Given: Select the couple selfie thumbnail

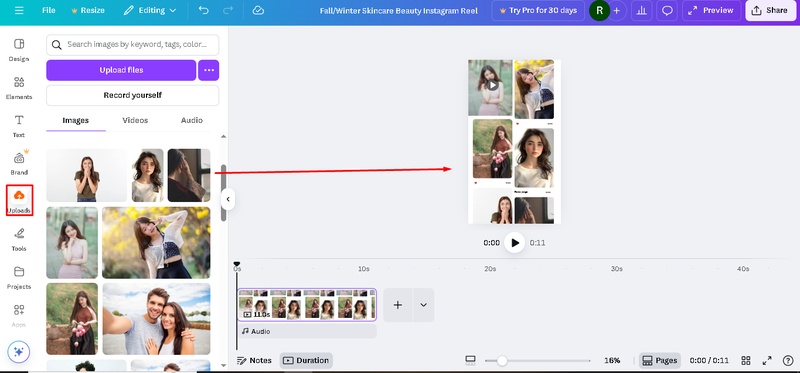Looking at the screenshot, I should pos(156,319).
